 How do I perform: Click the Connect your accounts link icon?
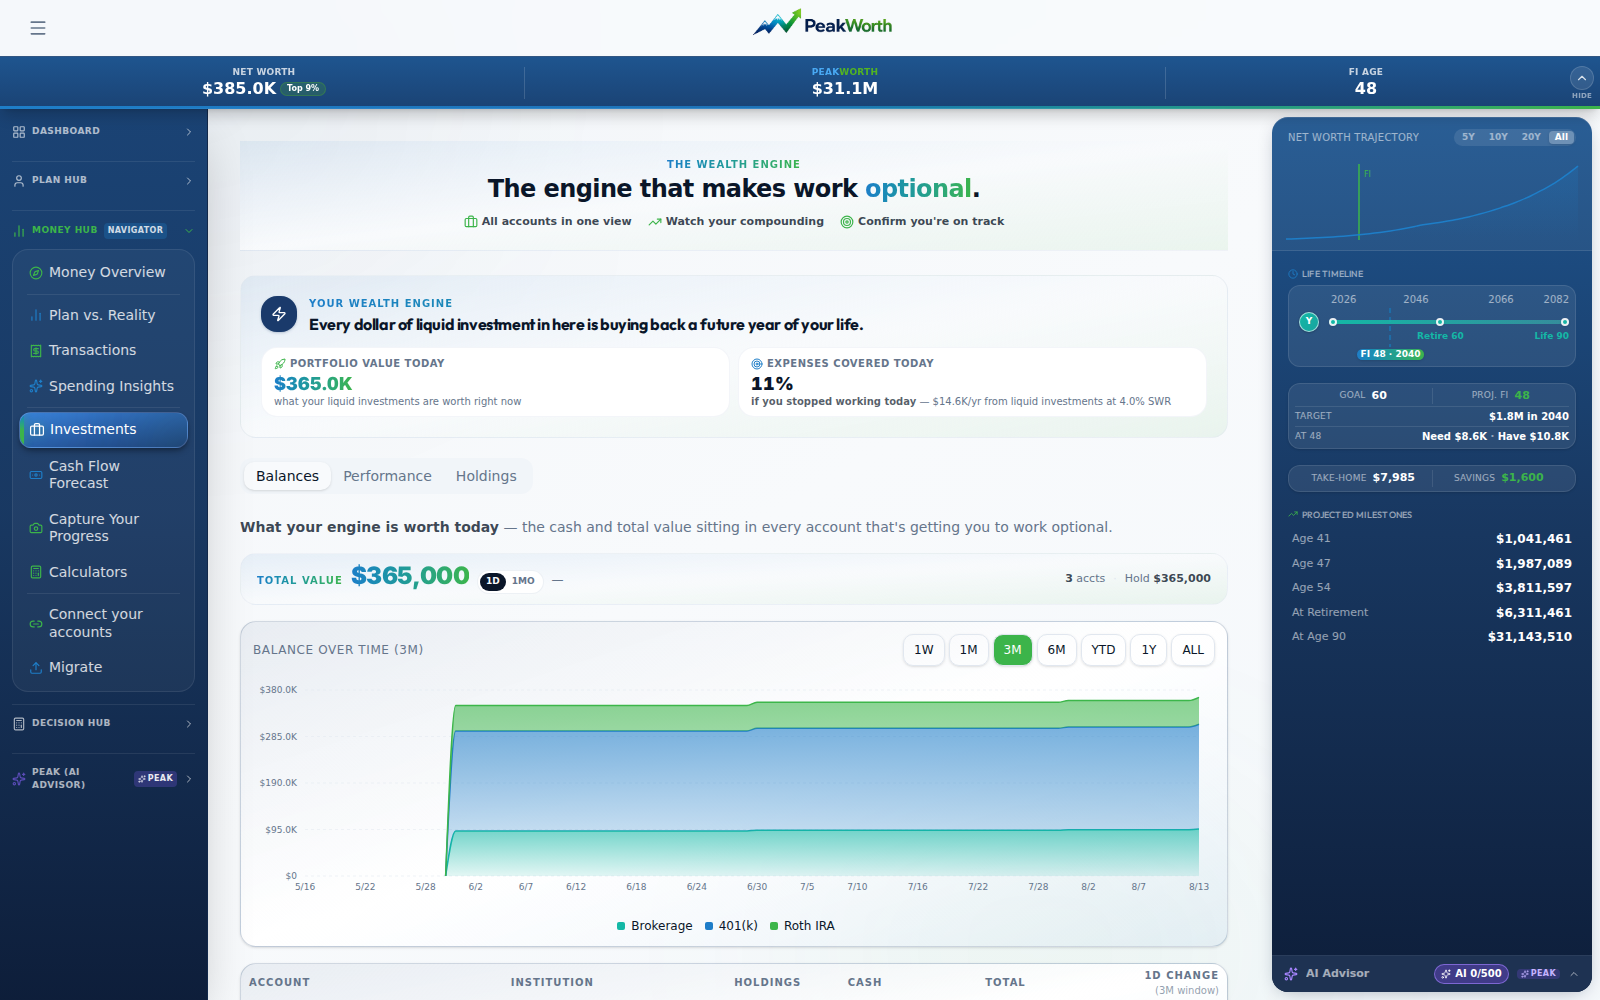[x=36, y=624]
